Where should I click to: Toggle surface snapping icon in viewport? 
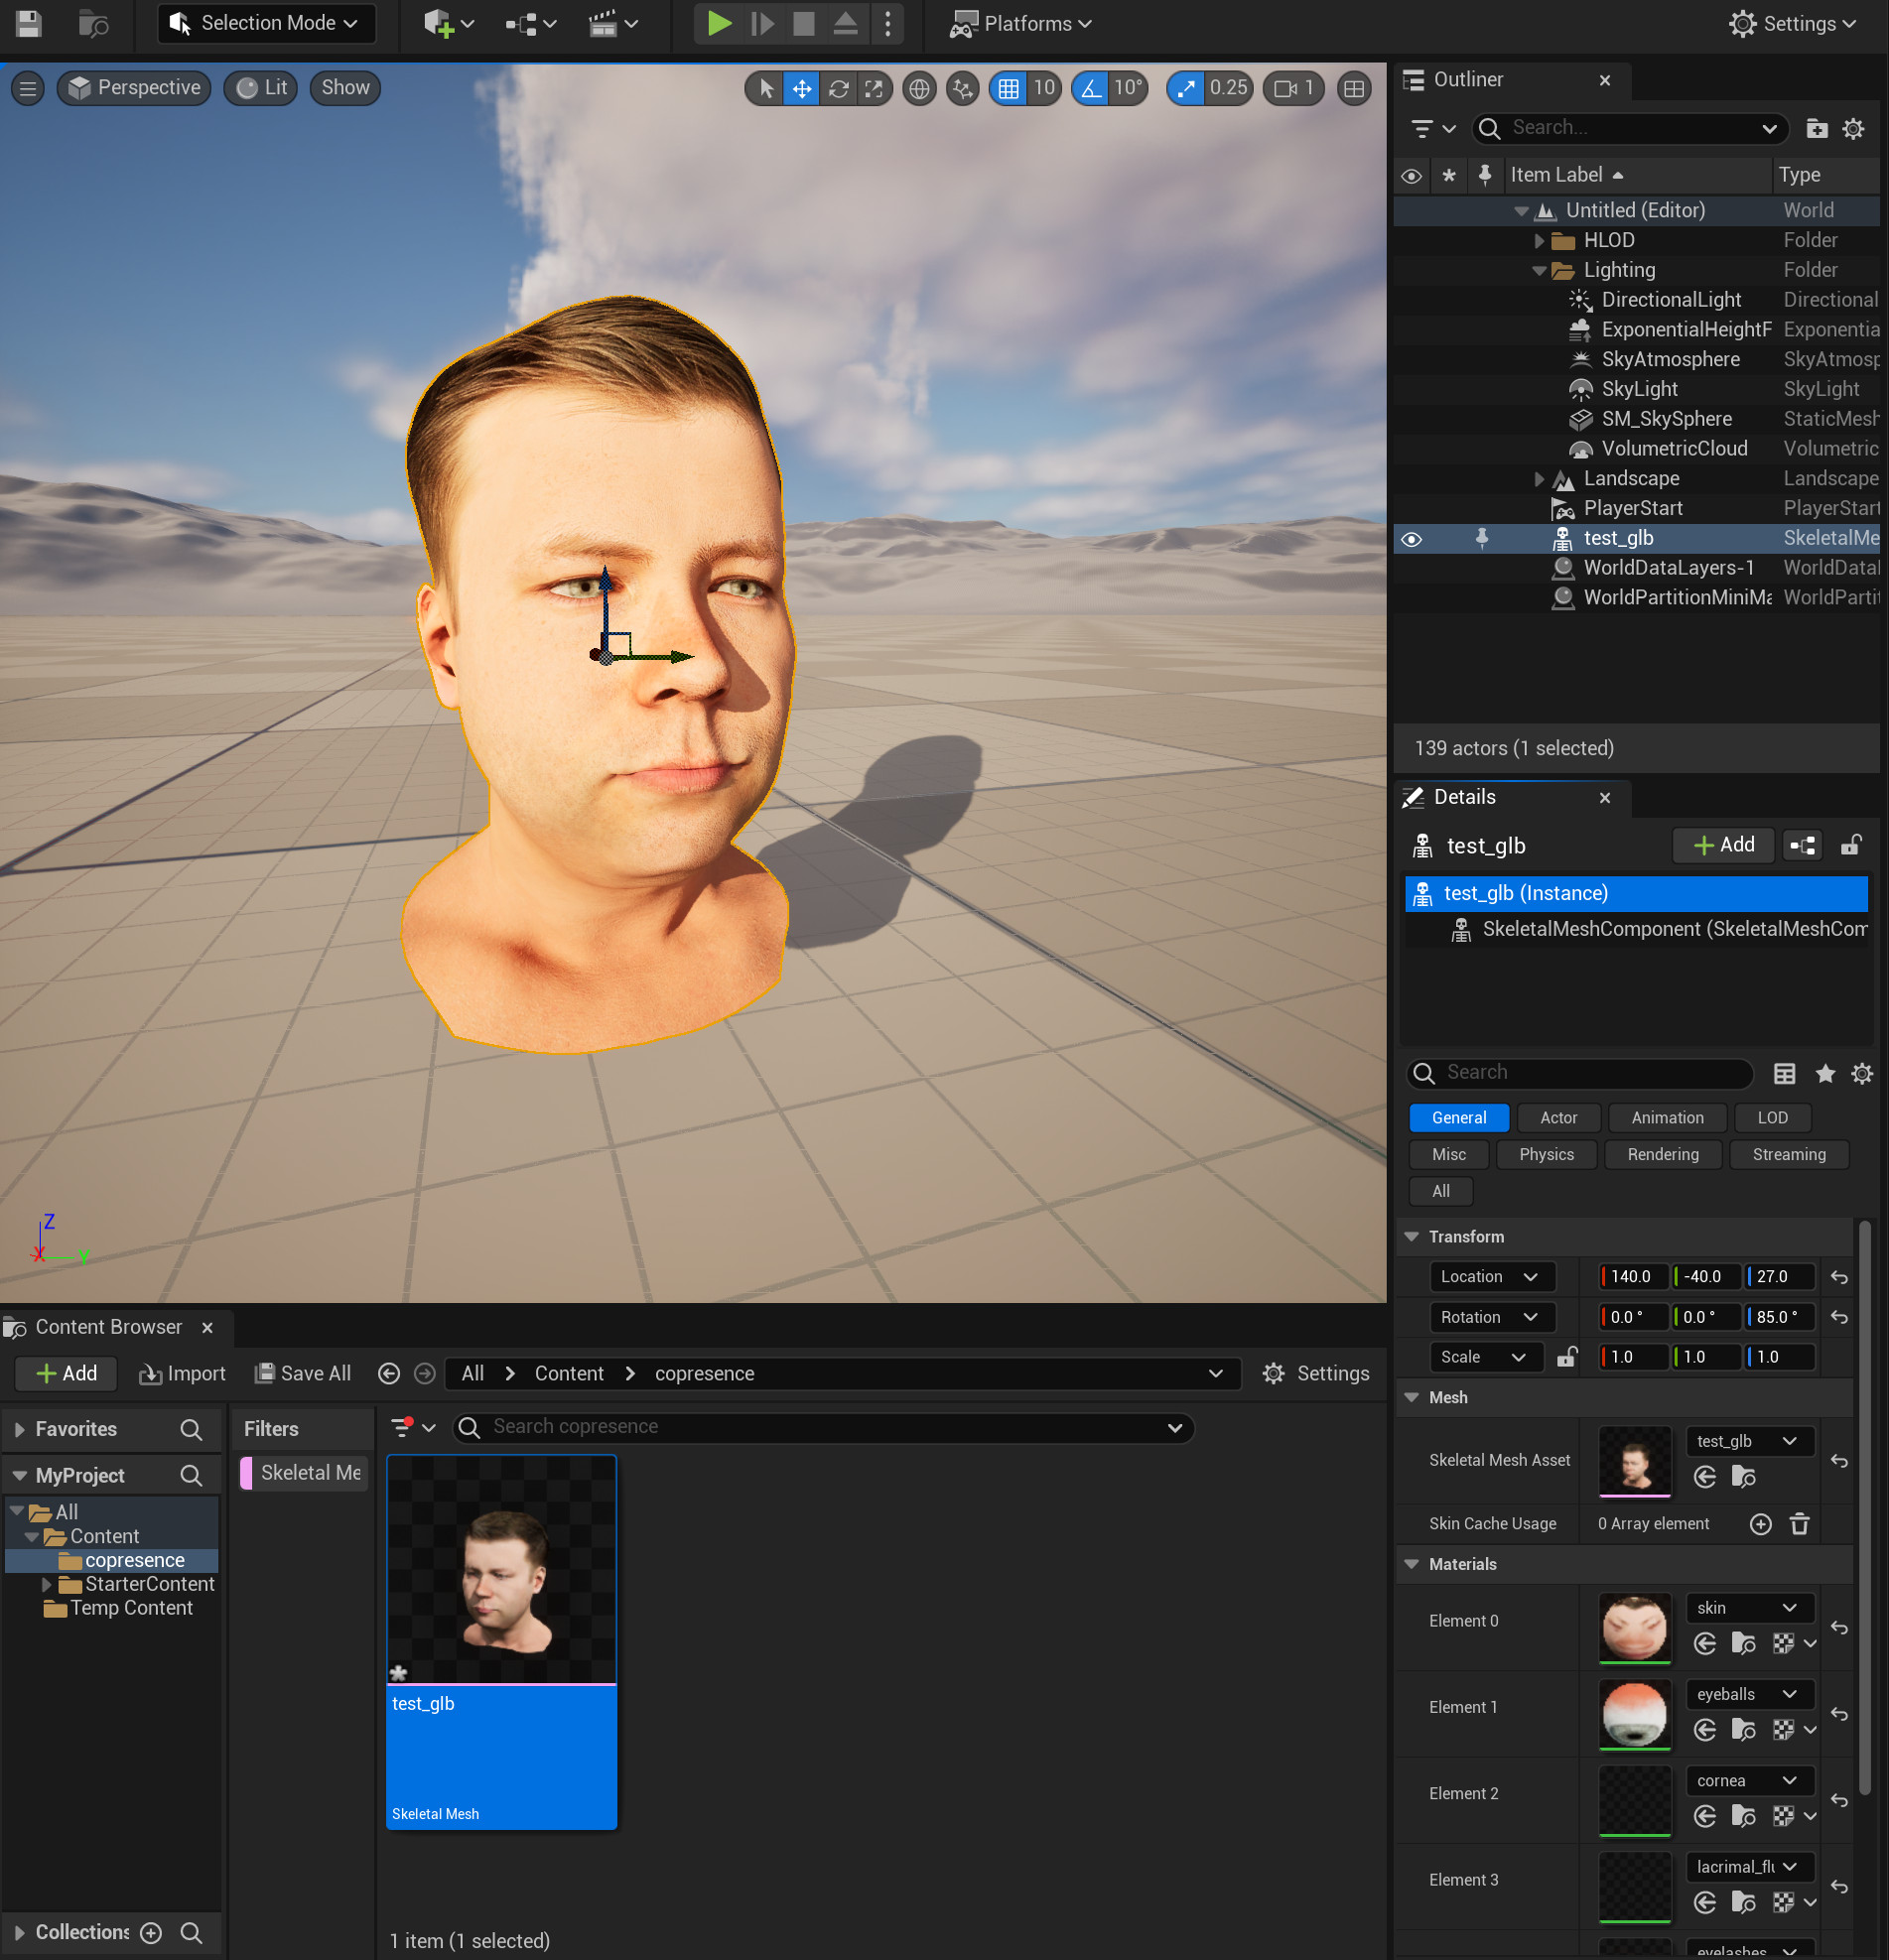point(963,88)
